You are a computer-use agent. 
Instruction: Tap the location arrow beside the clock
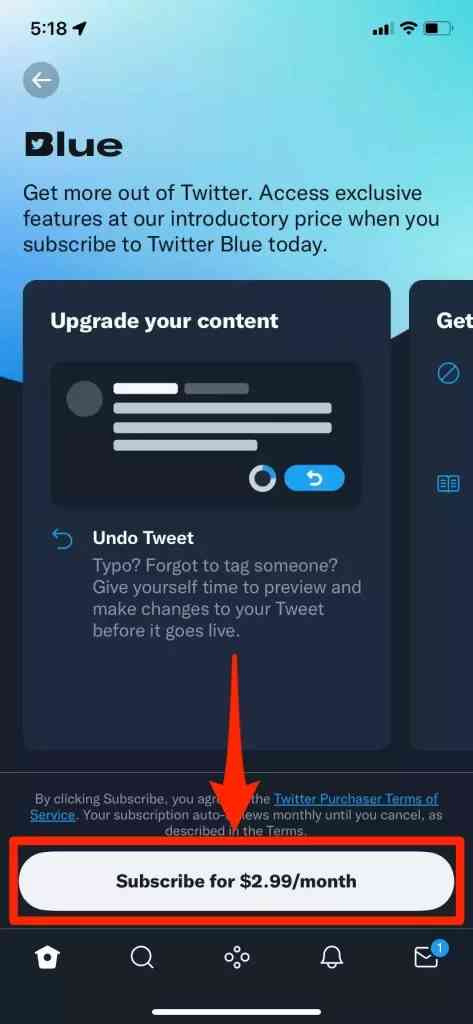(x=80, y=29)
